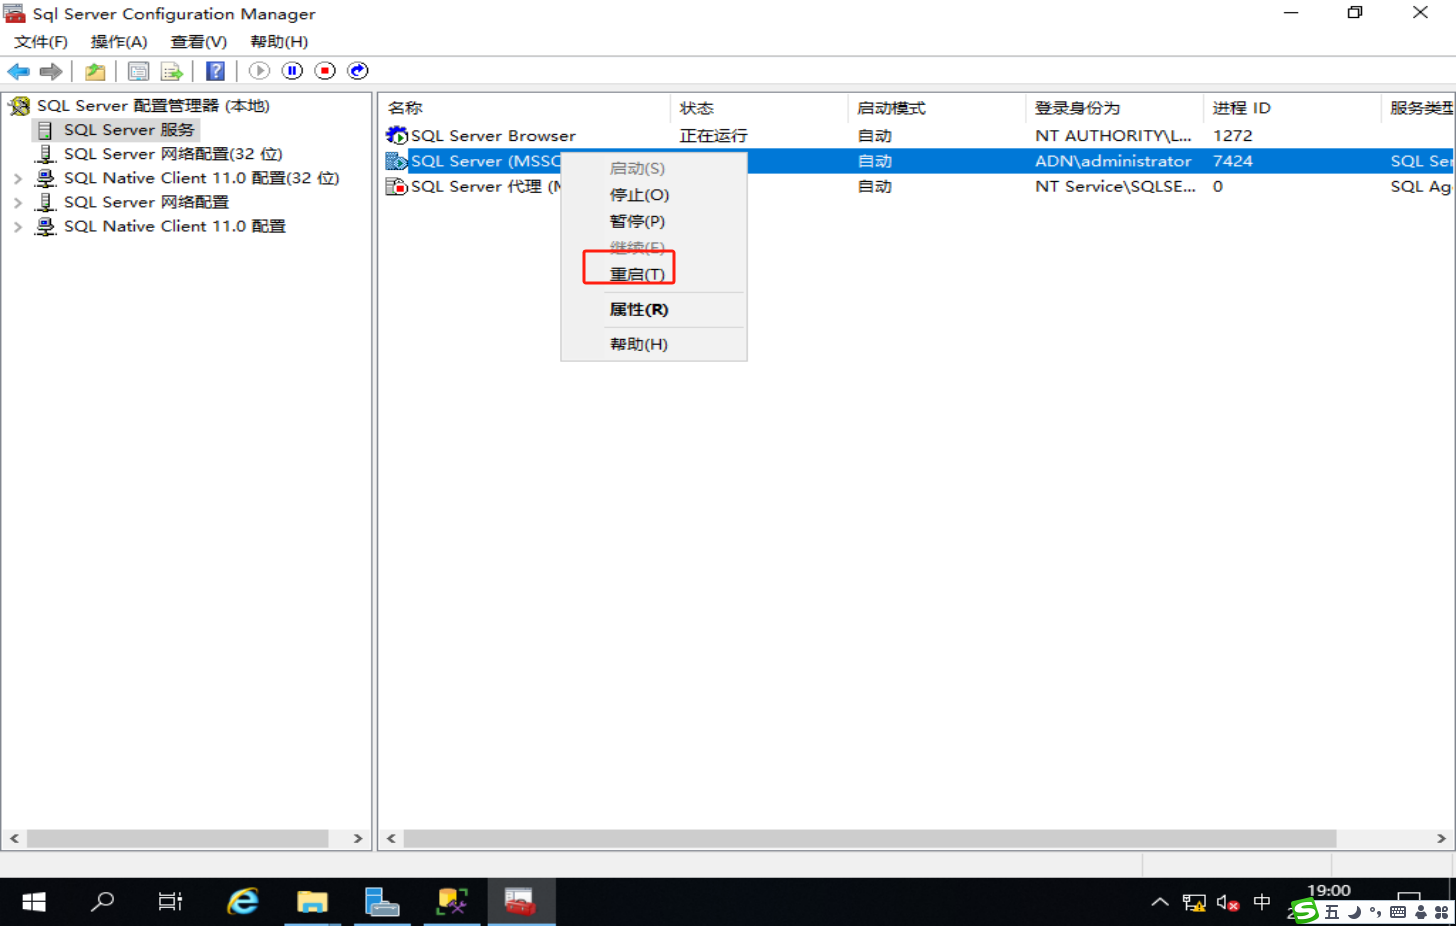Click the Properties window toolbar icon

[139, 71]
